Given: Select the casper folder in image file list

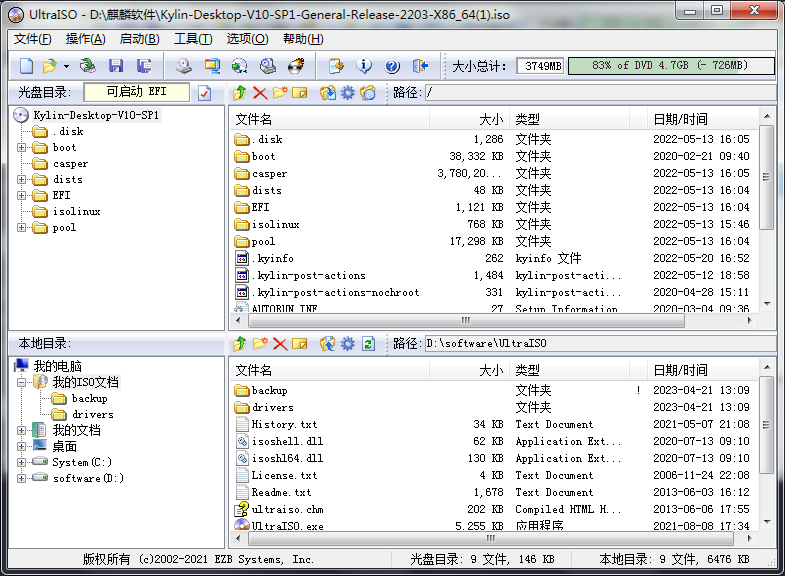Looking at the screenshot, I should pyautogui.click(x=268, y=173).
